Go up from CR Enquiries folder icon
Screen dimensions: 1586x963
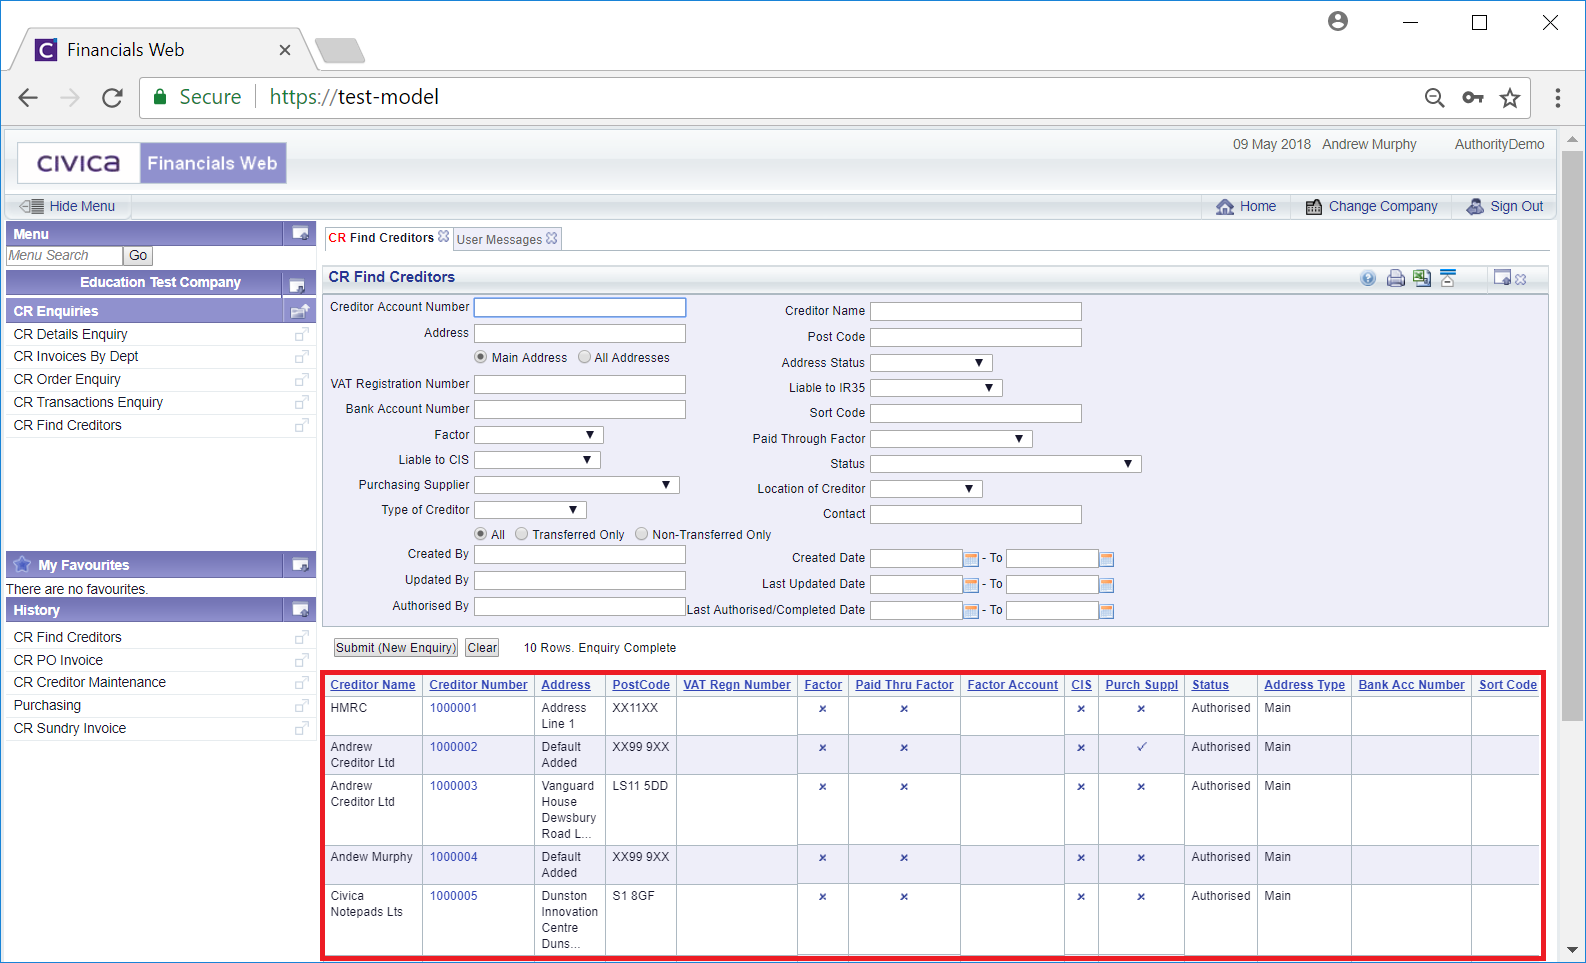click(300, 311)
